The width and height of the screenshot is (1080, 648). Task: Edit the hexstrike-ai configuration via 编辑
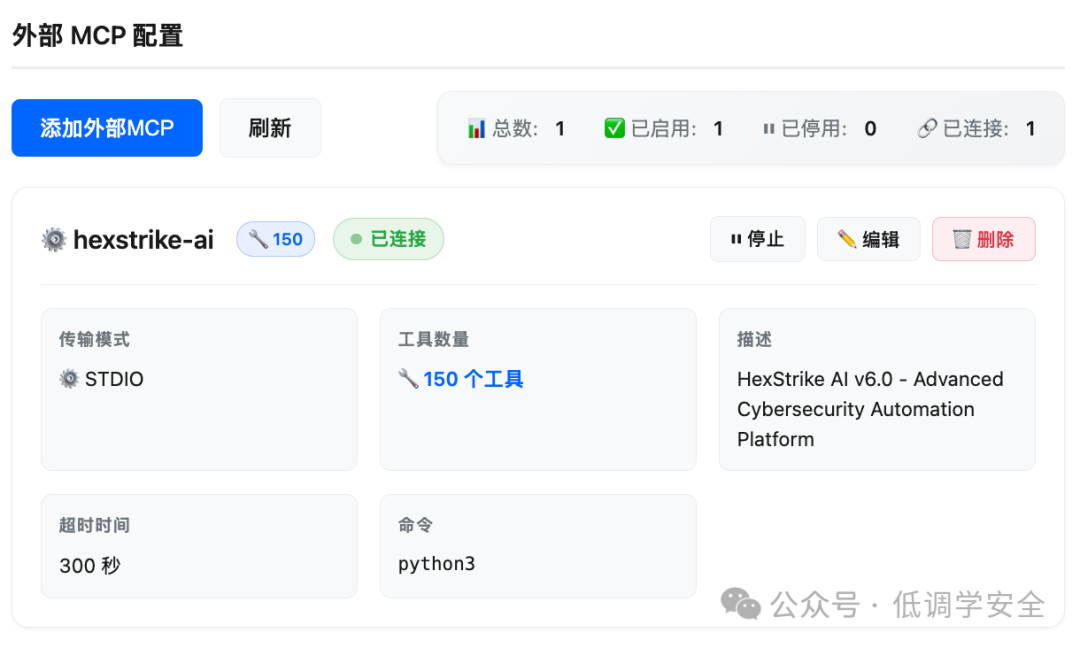click(869, 239)
